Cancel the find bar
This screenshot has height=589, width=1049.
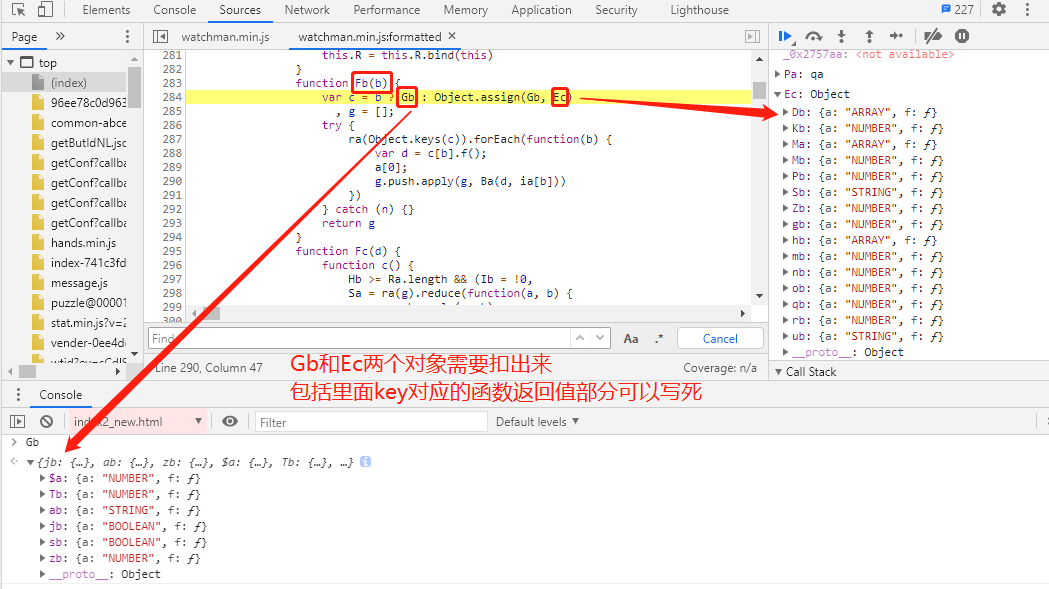click(x=720, y=339)
